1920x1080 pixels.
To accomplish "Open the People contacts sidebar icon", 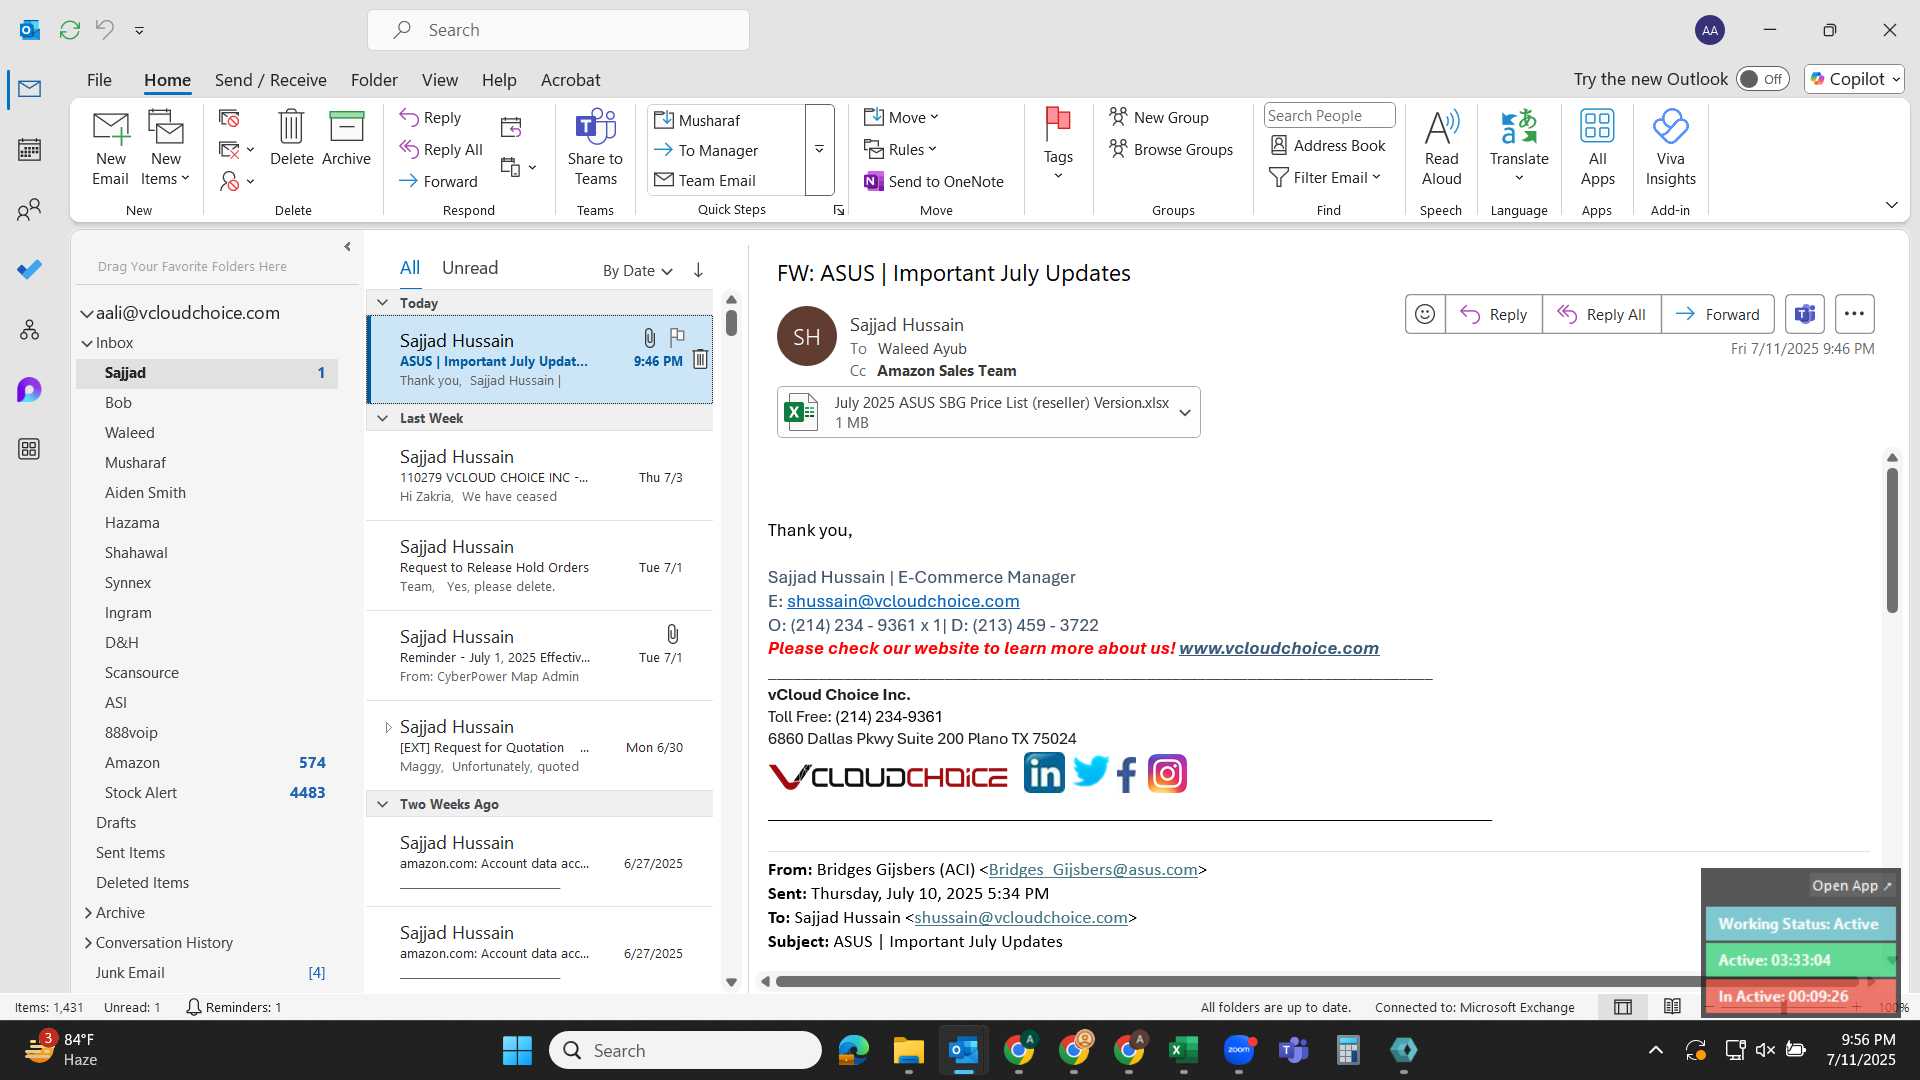I will pos(30,210).
